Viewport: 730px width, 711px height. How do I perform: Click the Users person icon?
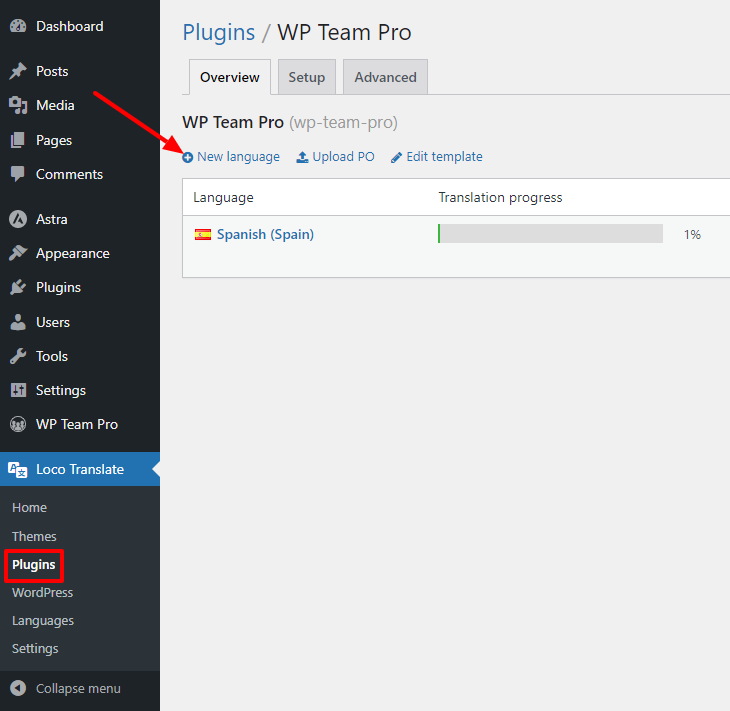(x=18, y=322)
